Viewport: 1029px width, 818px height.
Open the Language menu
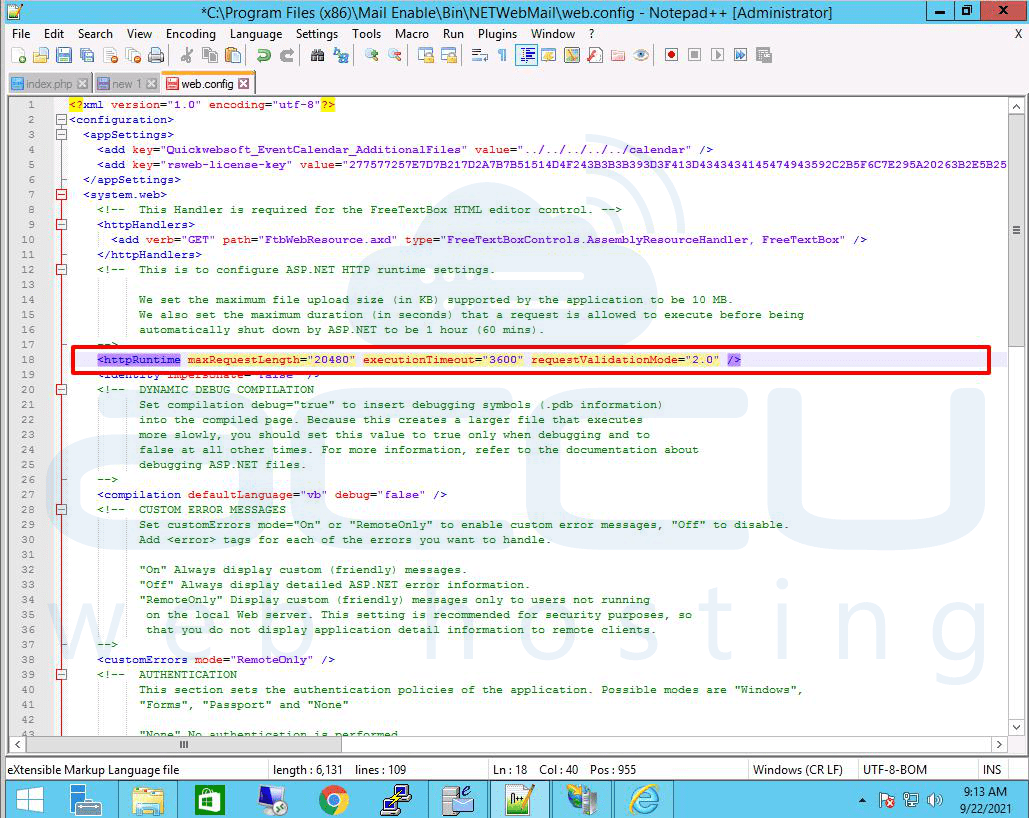coord(256,33)
